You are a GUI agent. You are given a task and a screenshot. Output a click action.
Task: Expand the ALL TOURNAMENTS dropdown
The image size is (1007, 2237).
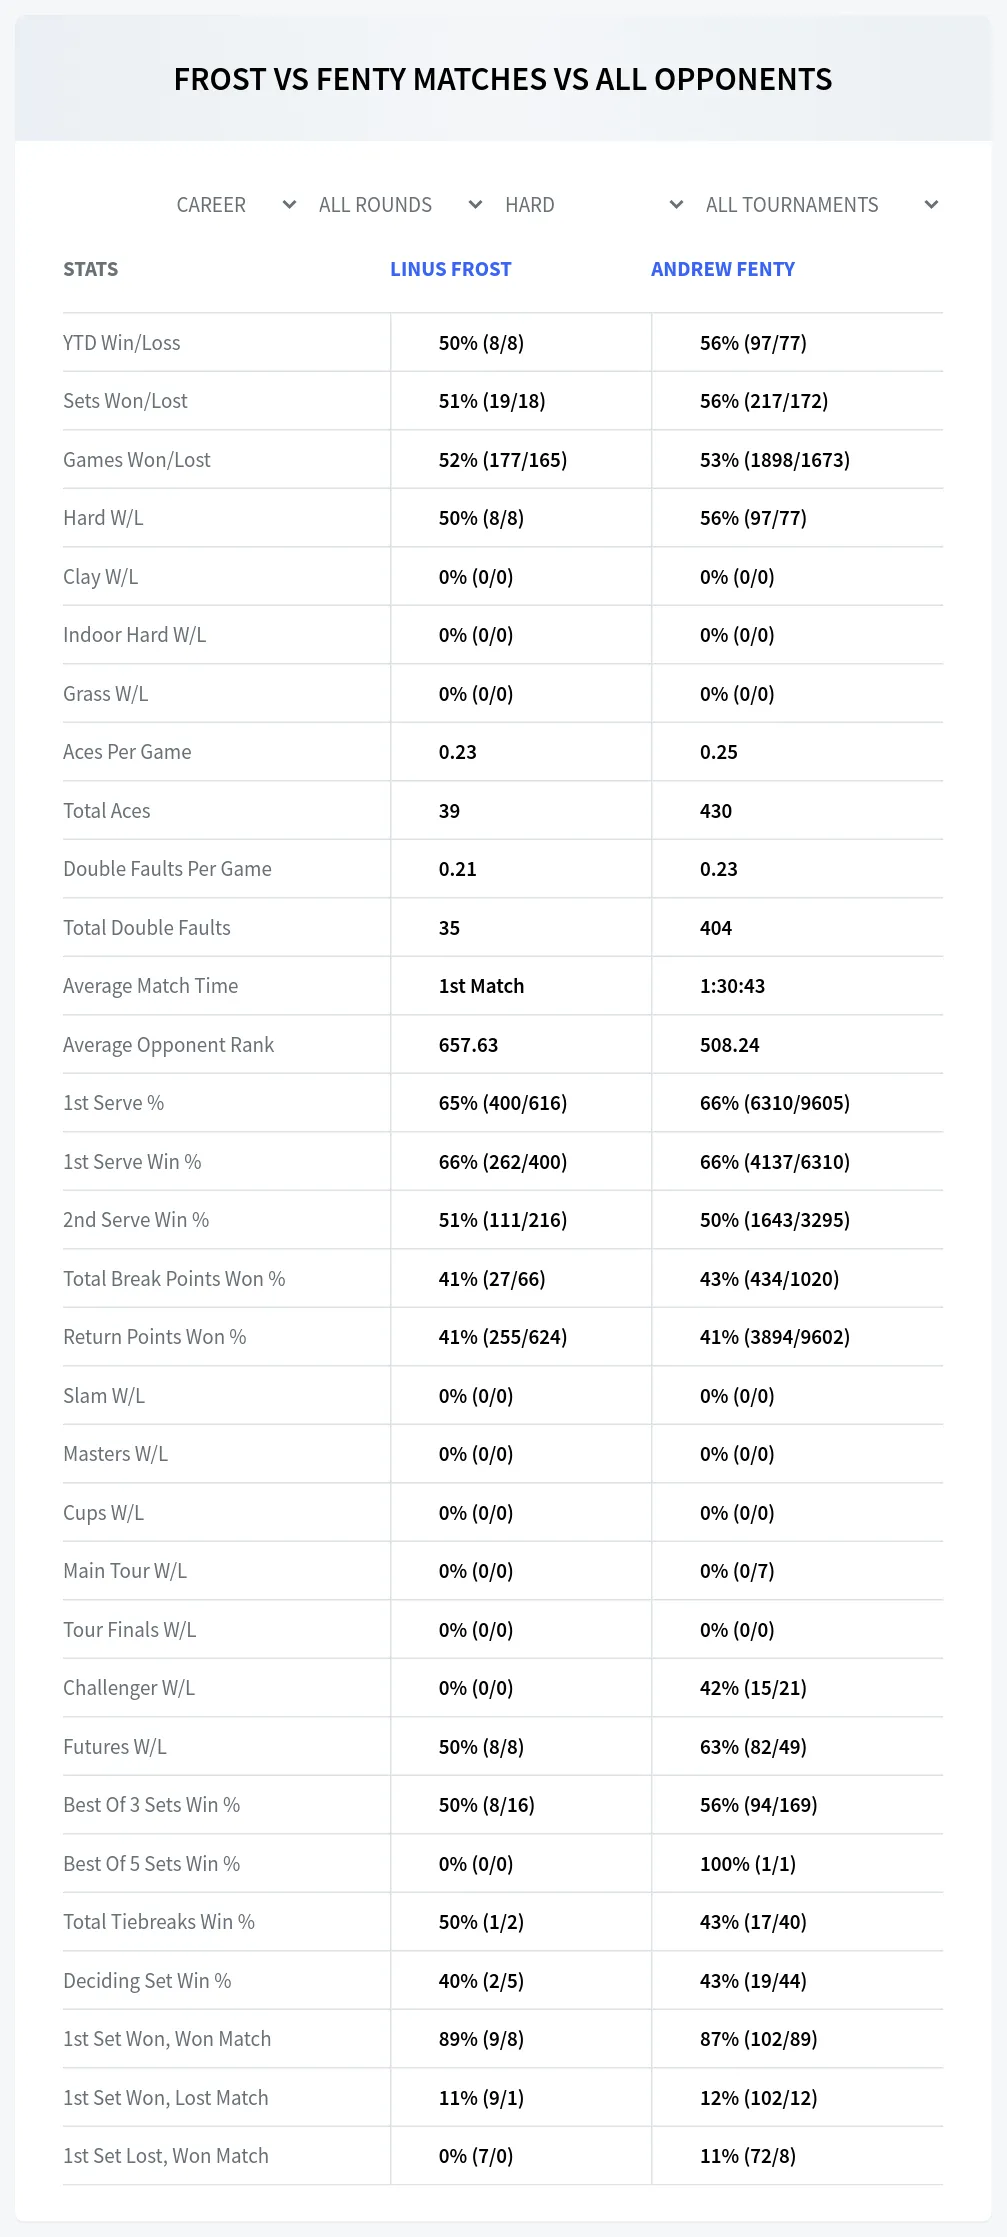click(x=820, y=205)
